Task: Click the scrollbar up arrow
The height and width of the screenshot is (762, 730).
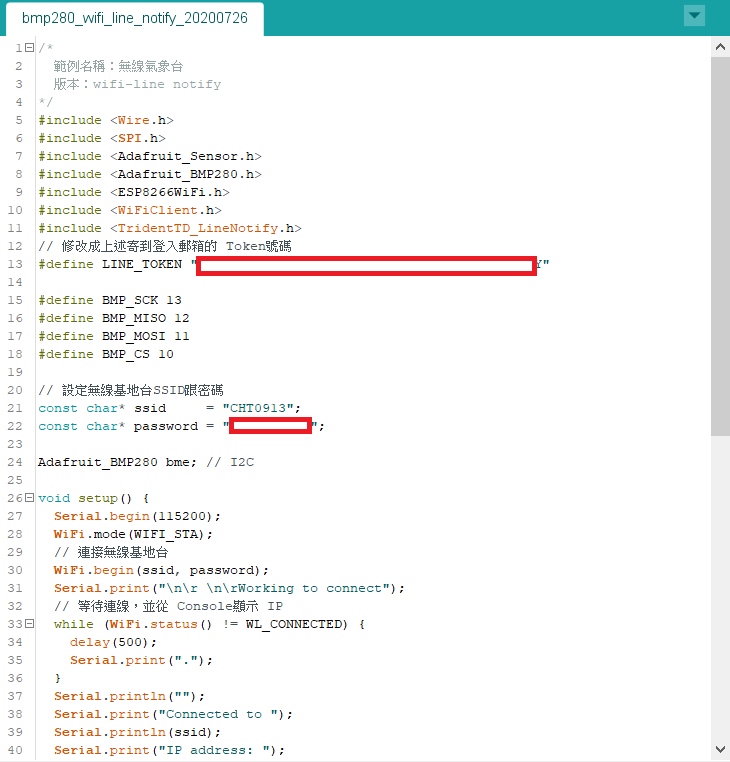Action: 720,47
